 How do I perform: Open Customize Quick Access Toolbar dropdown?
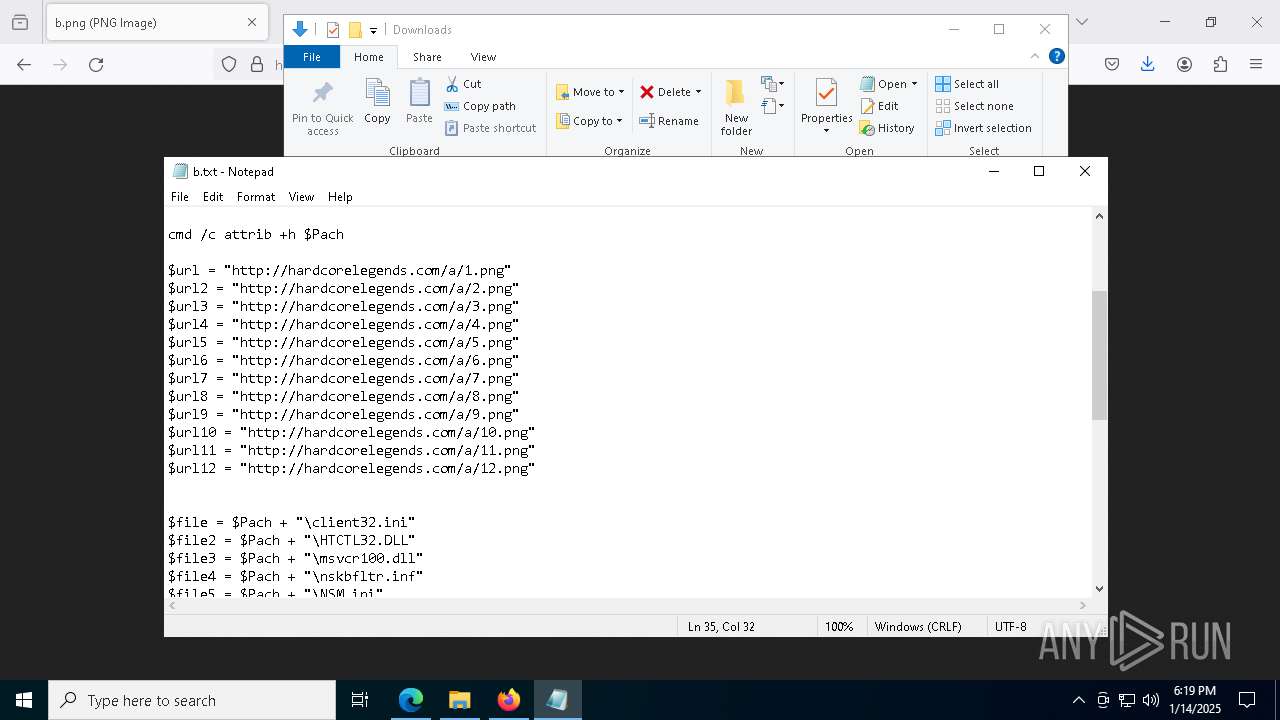(x=373, y=30)
